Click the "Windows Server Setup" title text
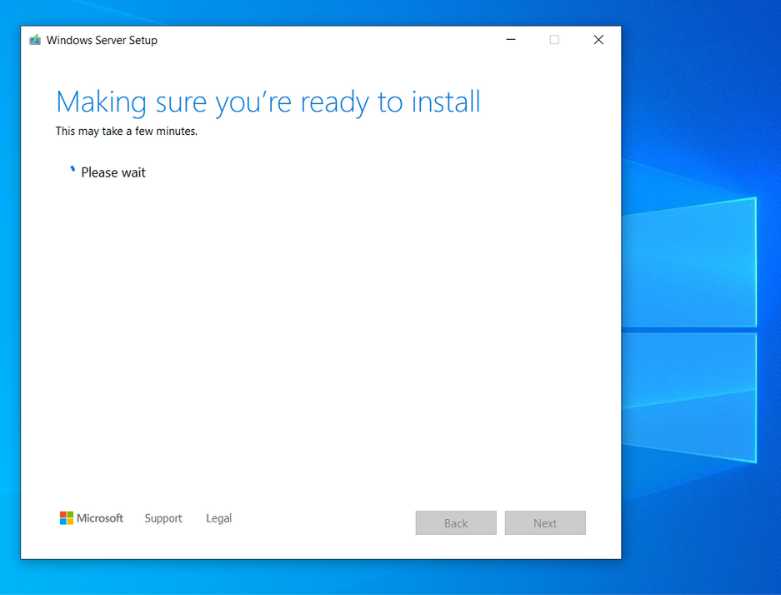Screen dimensions: 781x595 pos(102,40)
